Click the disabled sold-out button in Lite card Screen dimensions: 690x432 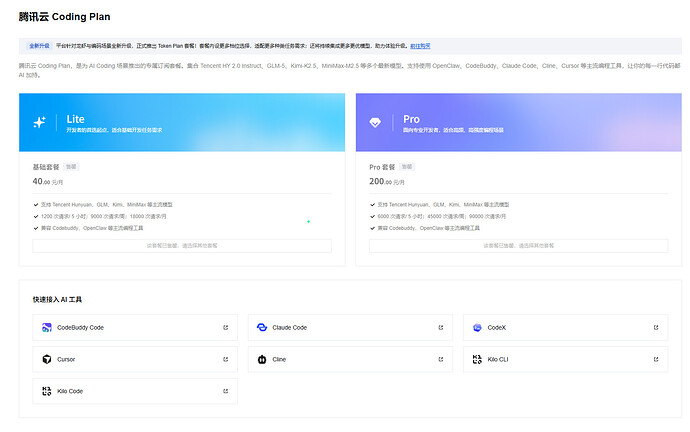pos(182,246)
